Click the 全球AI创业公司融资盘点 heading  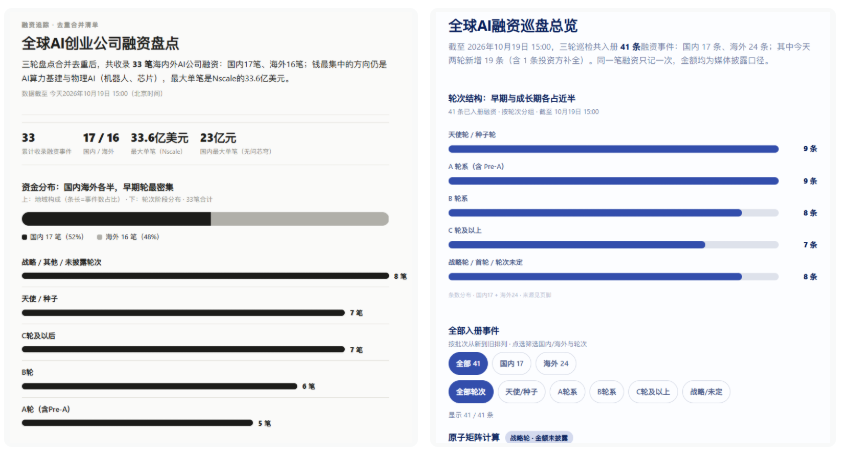[100, 43]
